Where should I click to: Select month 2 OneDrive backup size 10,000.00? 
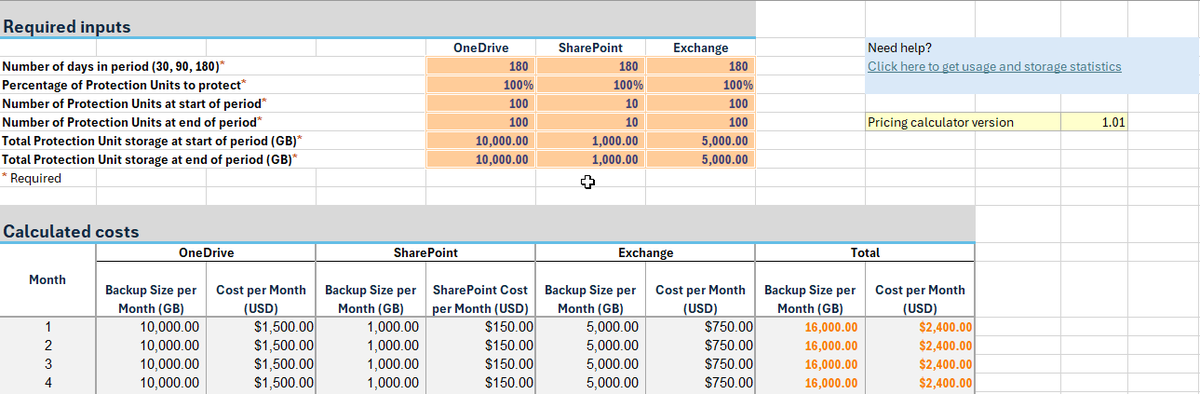point(152,345)
